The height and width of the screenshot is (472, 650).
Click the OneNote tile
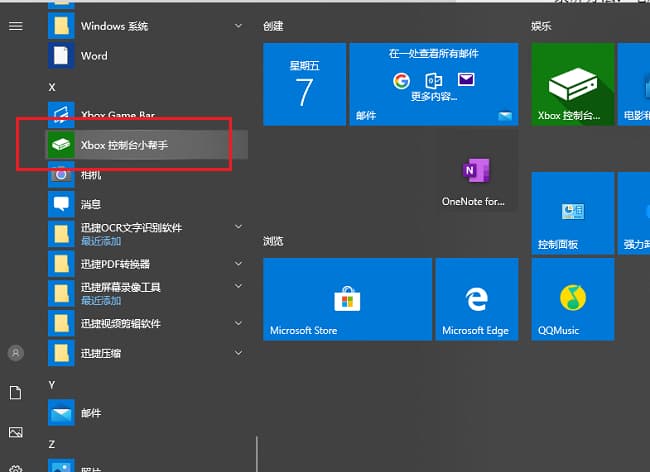click(473, 174)
